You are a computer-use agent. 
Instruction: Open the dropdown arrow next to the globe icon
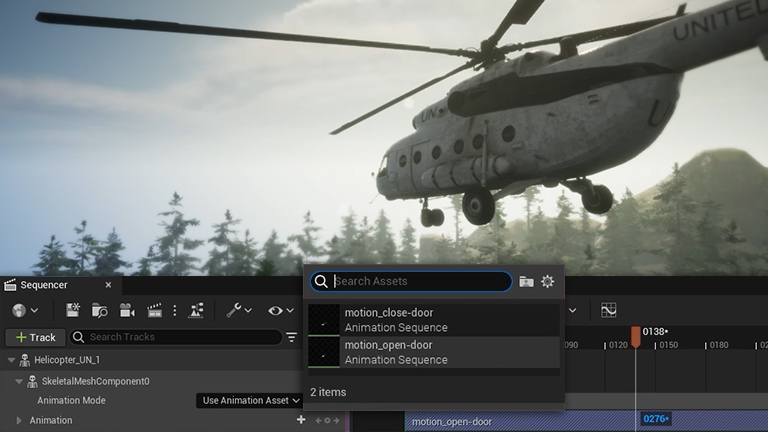(x=34, y=311)
